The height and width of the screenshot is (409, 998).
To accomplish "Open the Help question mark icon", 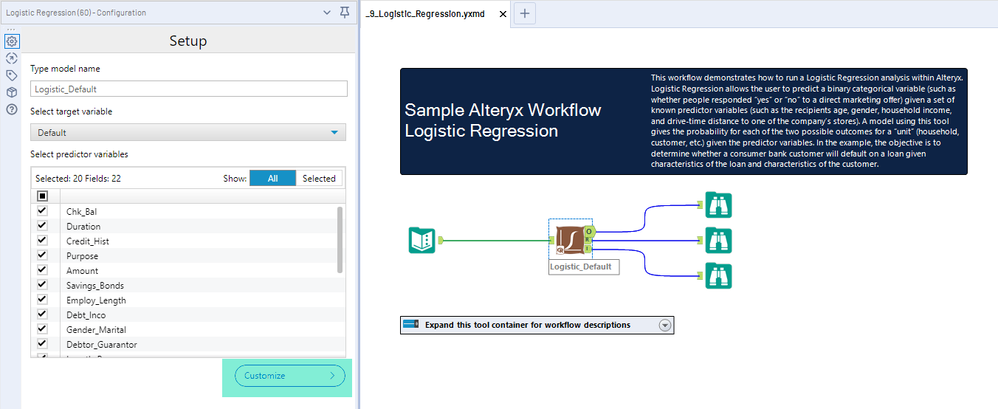I will [11, 109].
